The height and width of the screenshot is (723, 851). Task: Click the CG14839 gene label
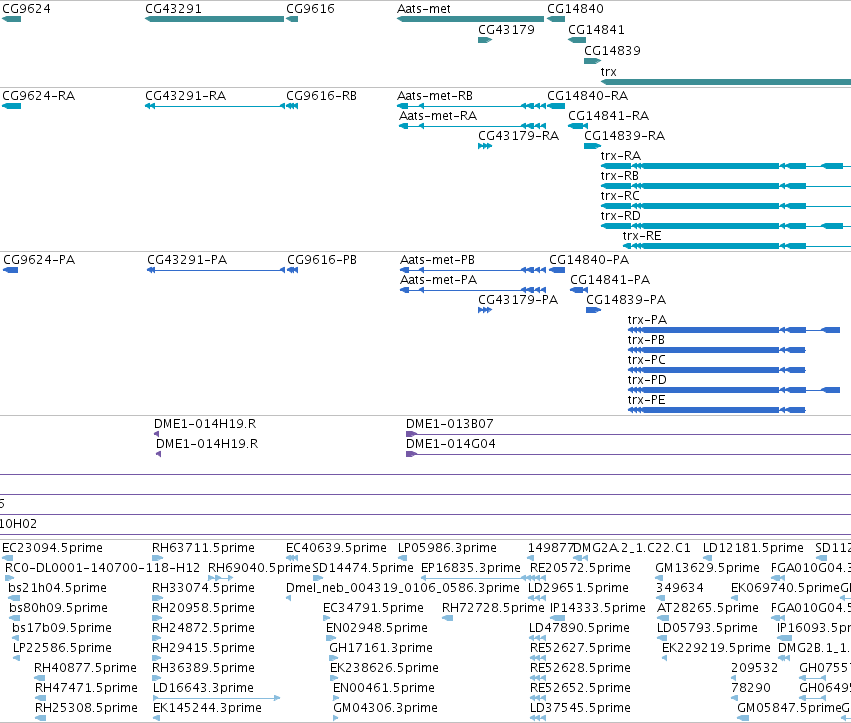(612, 50)
